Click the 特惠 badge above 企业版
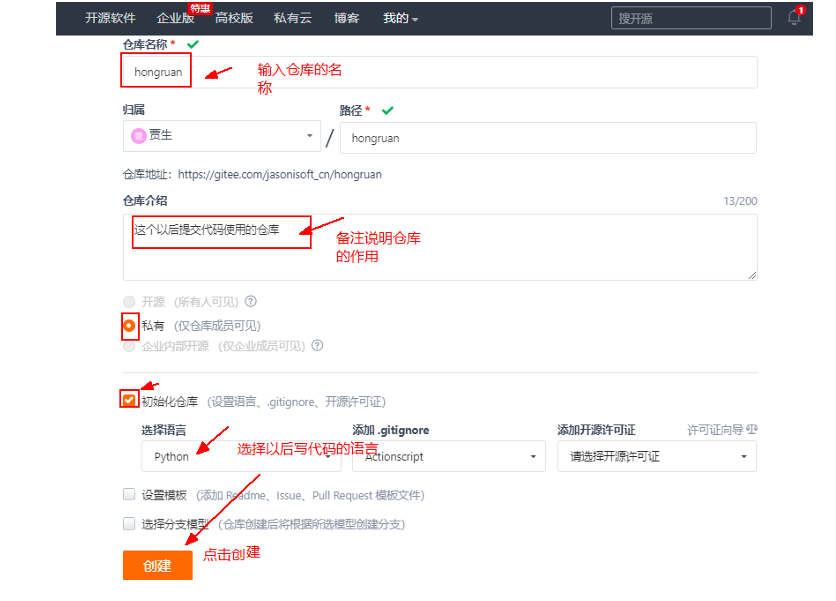Image resolution: width=836 pixels, height=601 pixels. point(199,6)
